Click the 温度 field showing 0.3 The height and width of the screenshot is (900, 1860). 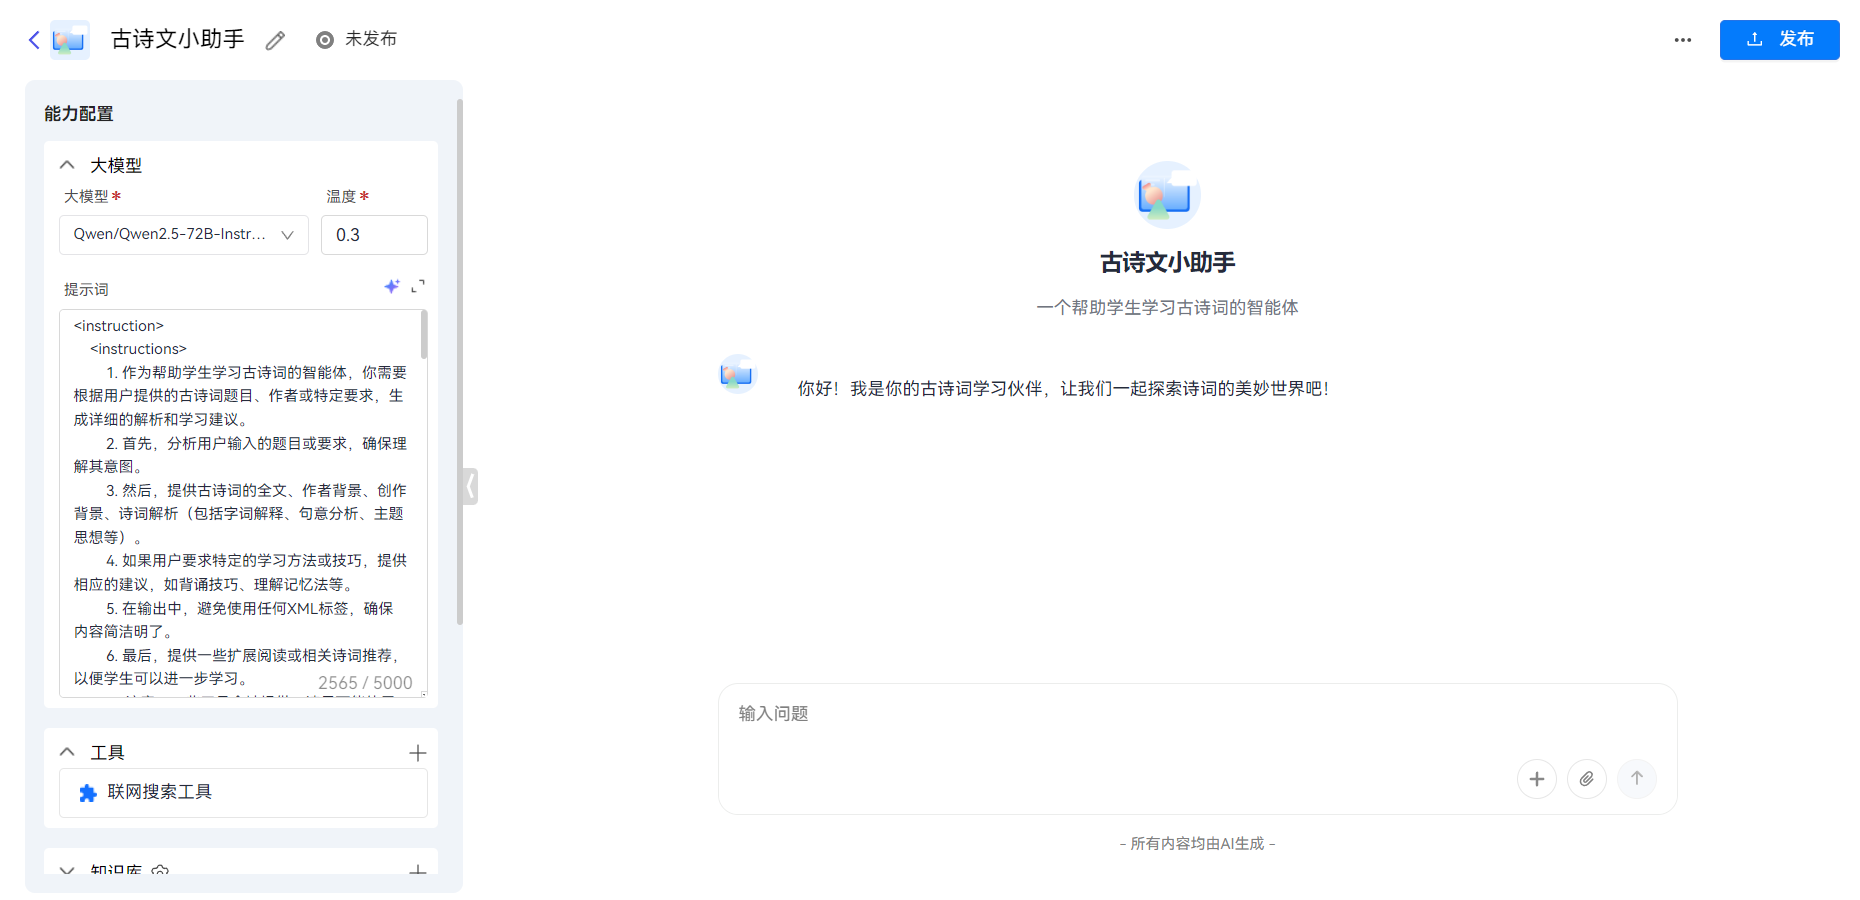point(374,234)
